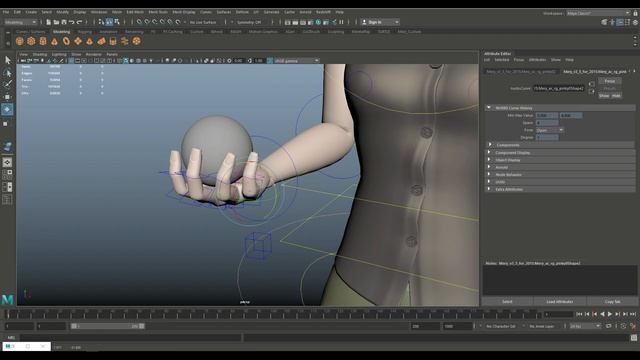Toggle the highlighted selection mode icon in status line
Image resolution: width=640 pixels, height=360 pixels.
point(109,22)
